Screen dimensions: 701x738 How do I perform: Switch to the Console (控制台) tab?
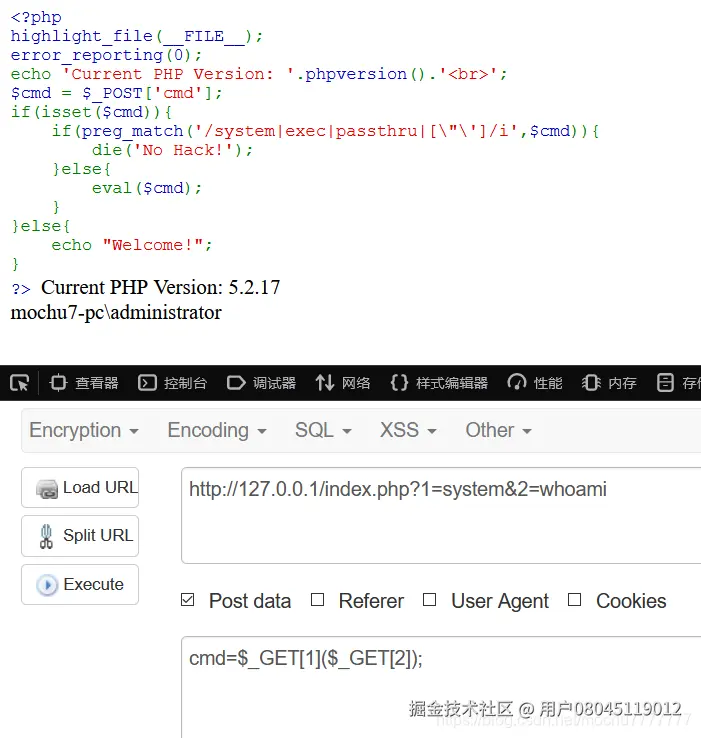(172, 383)
